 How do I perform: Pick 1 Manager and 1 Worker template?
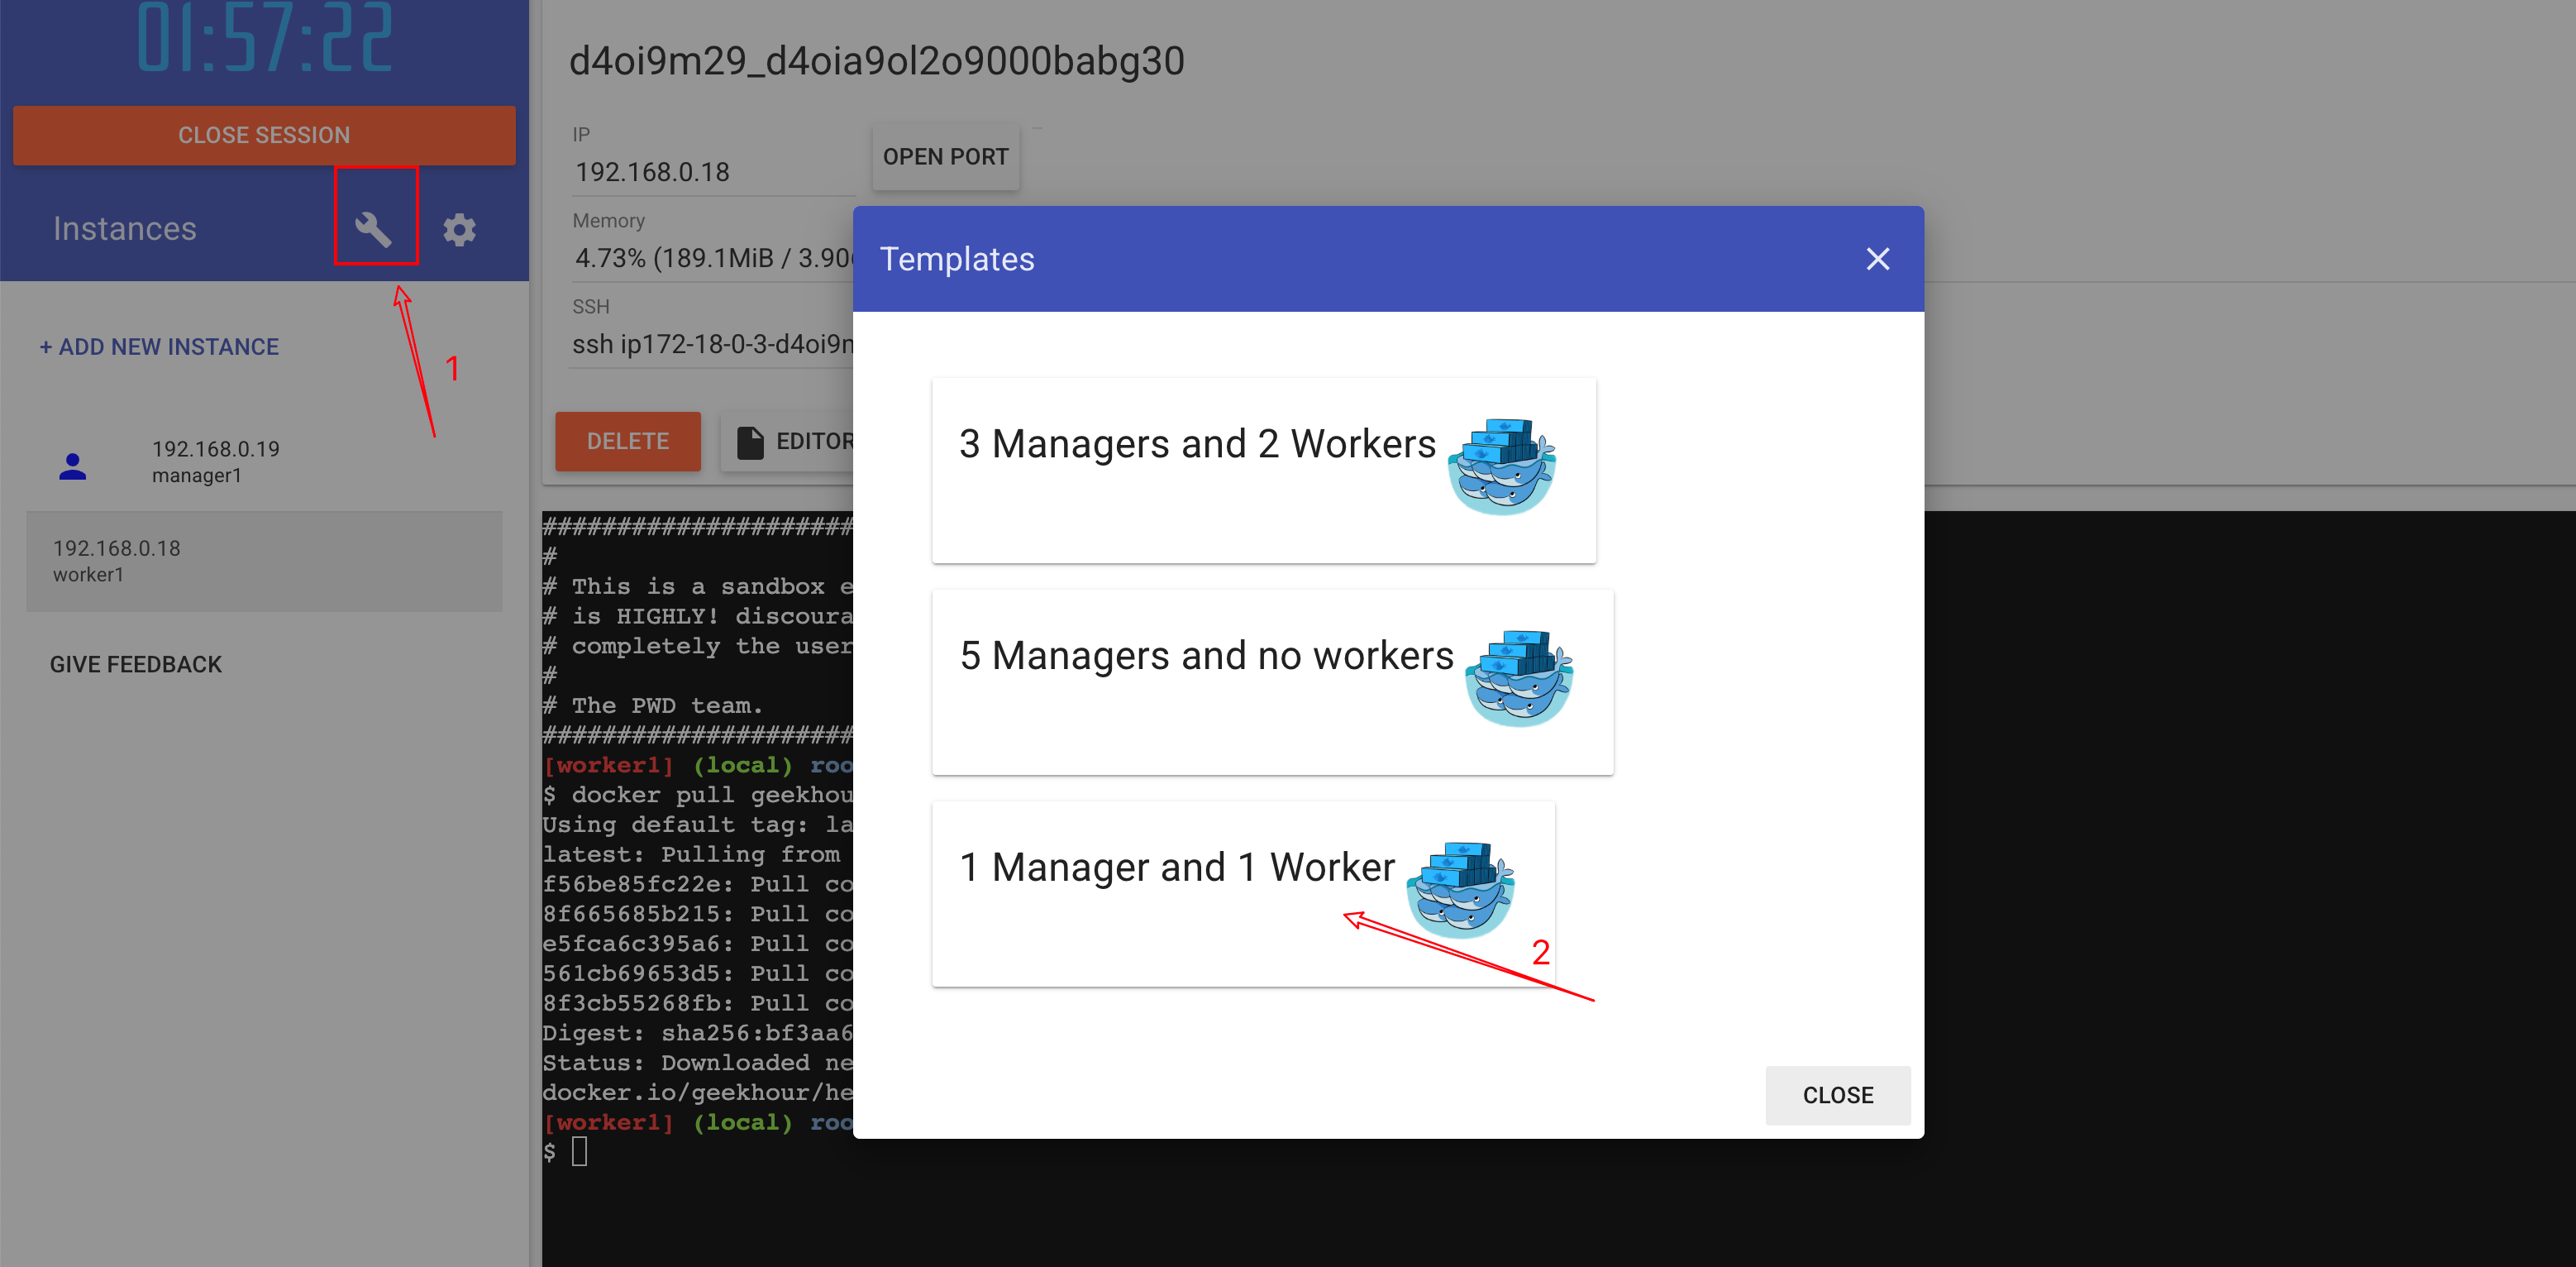tap(1176, 868)
